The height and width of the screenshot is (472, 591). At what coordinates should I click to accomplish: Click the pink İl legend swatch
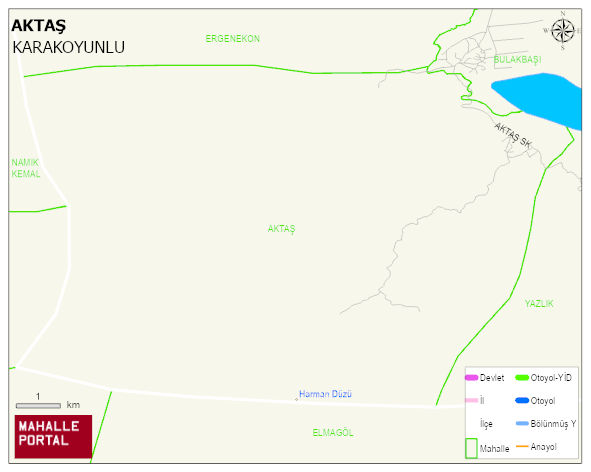tap(472, 400)
